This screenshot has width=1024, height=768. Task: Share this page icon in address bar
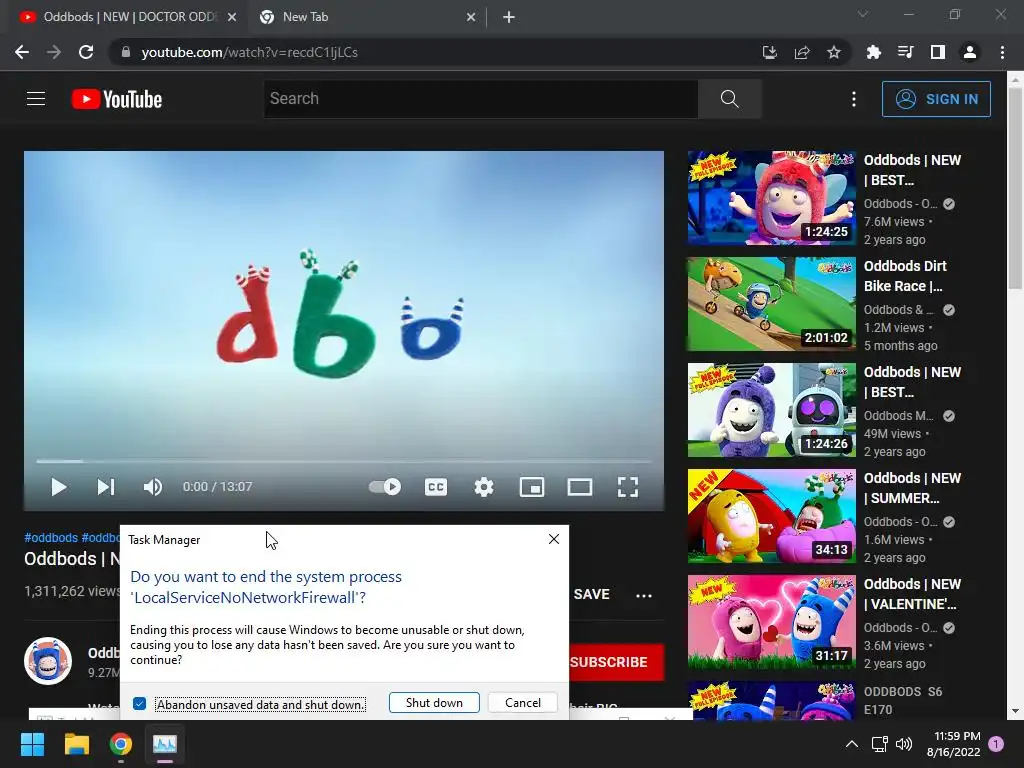coord(802,52)
